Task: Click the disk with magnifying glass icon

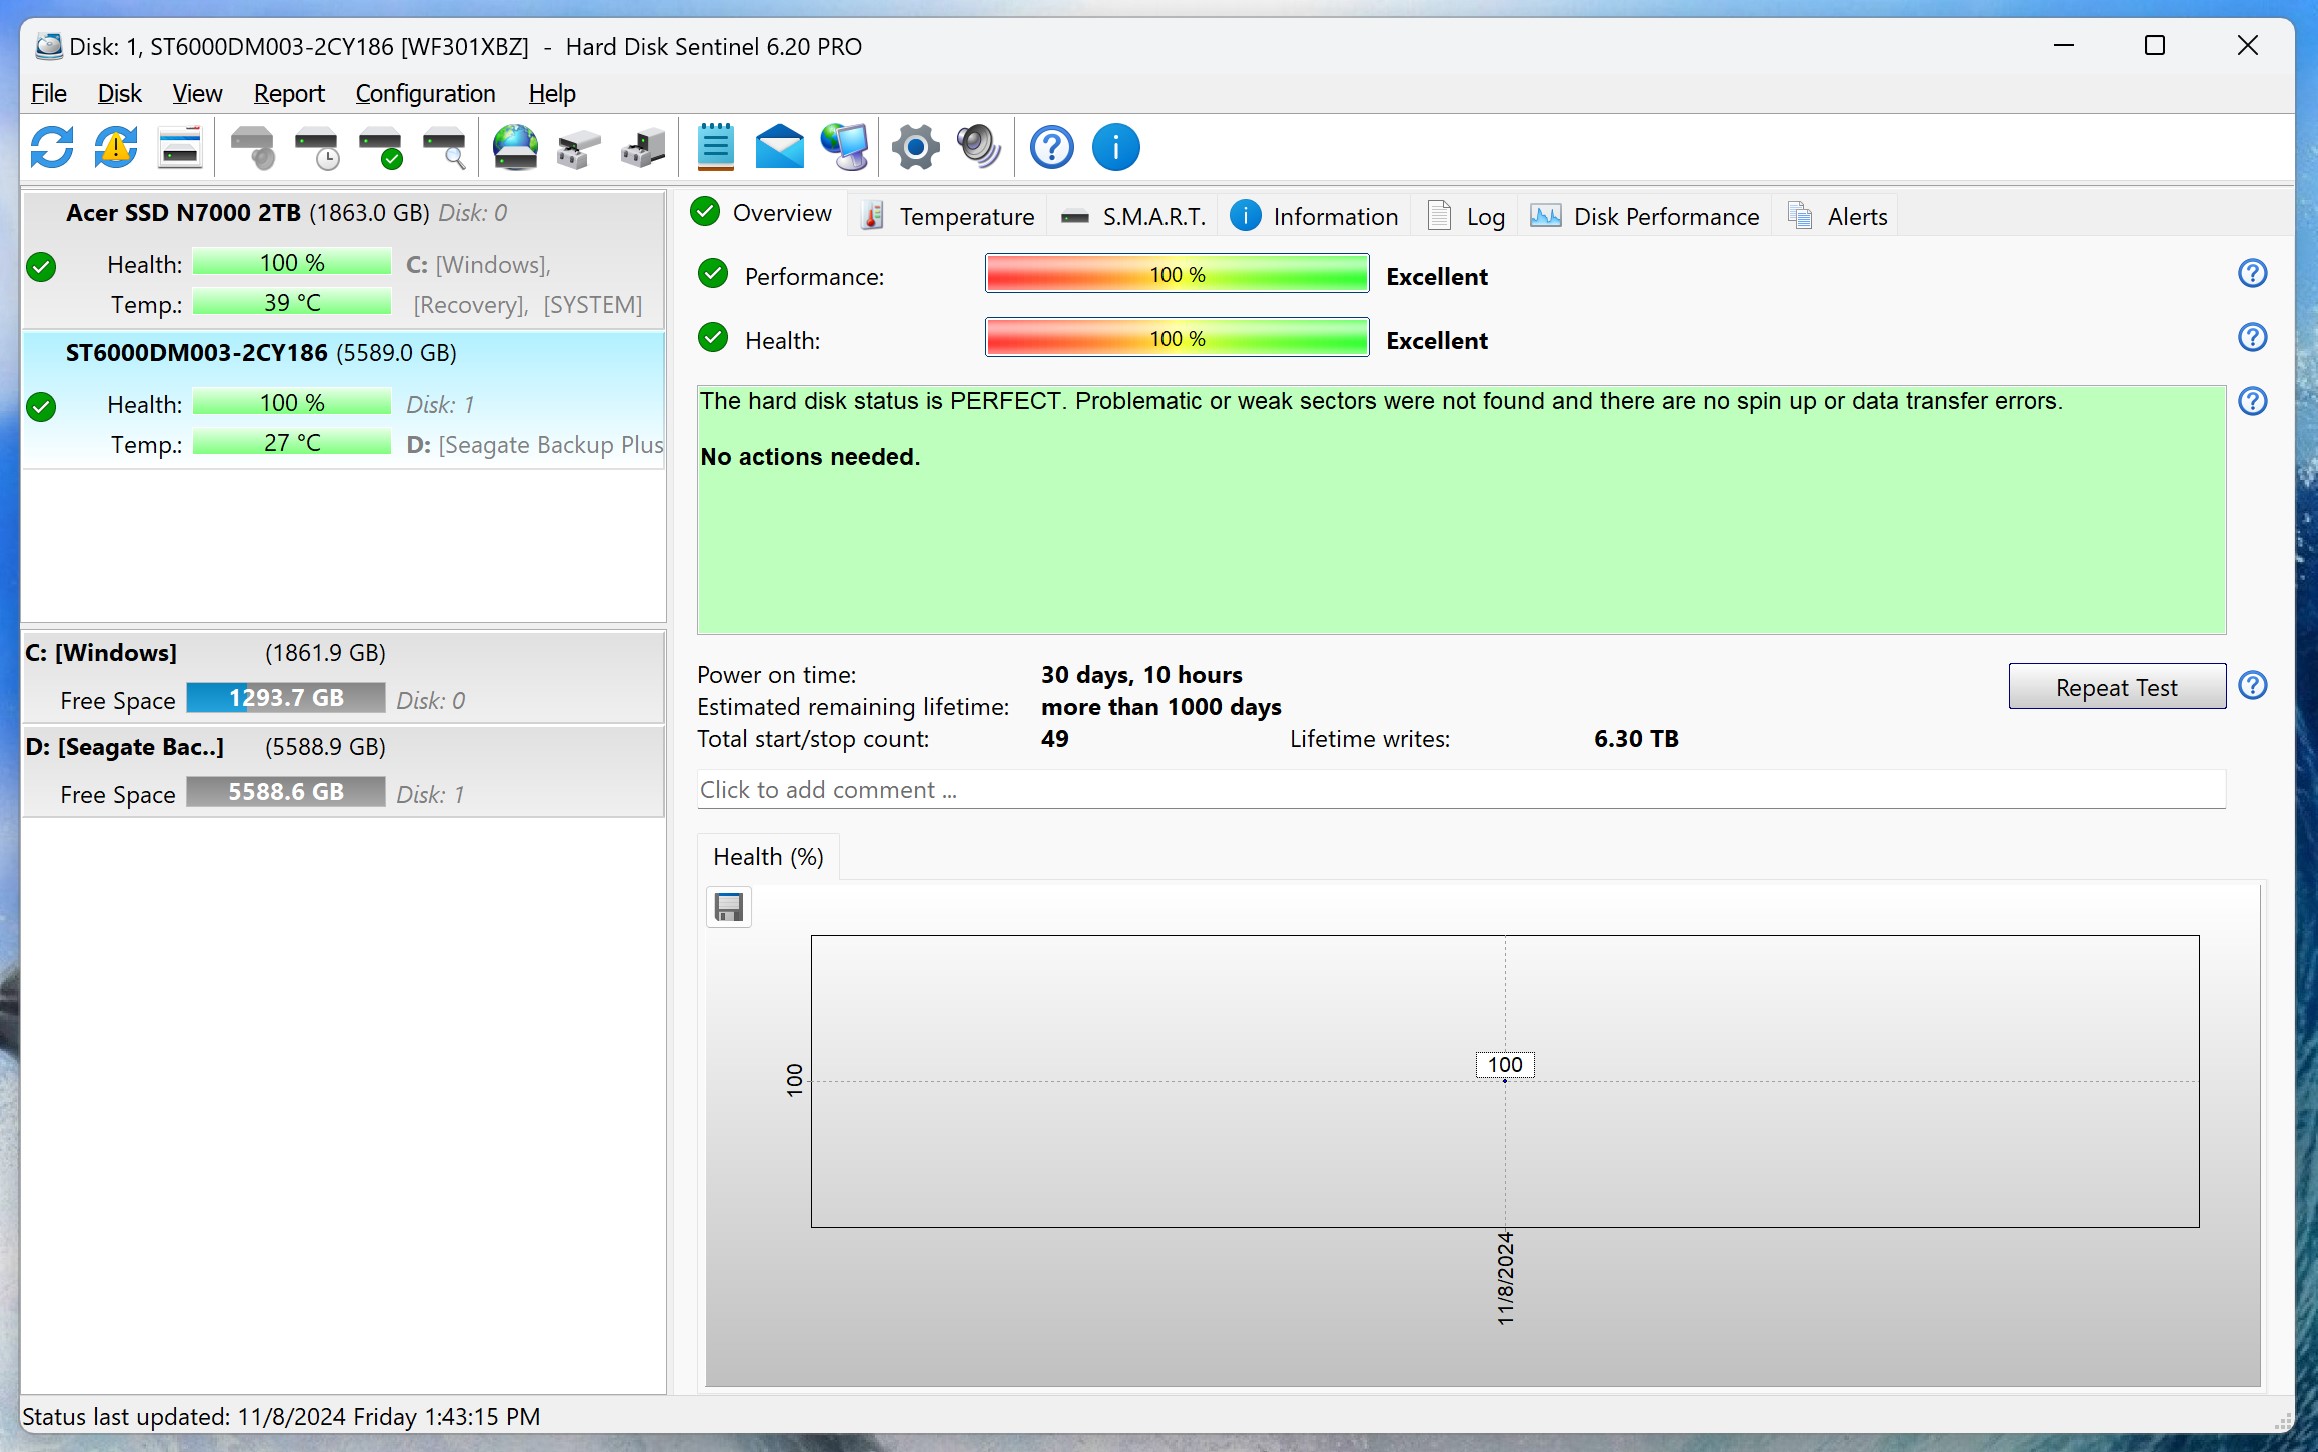Action: tap(444, 148)
